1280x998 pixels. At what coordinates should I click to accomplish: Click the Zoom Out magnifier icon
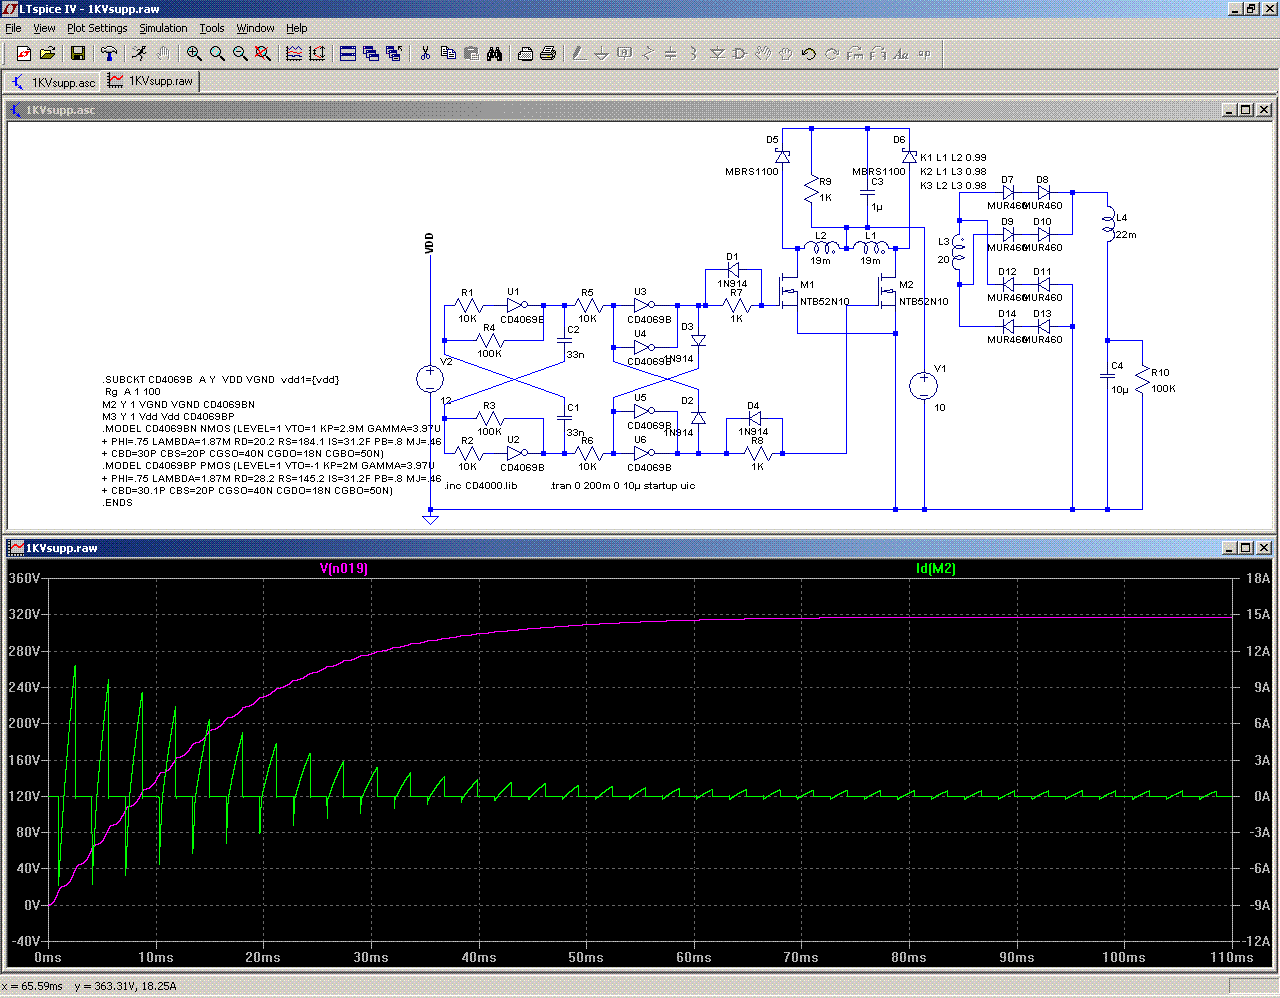(240, 54)
